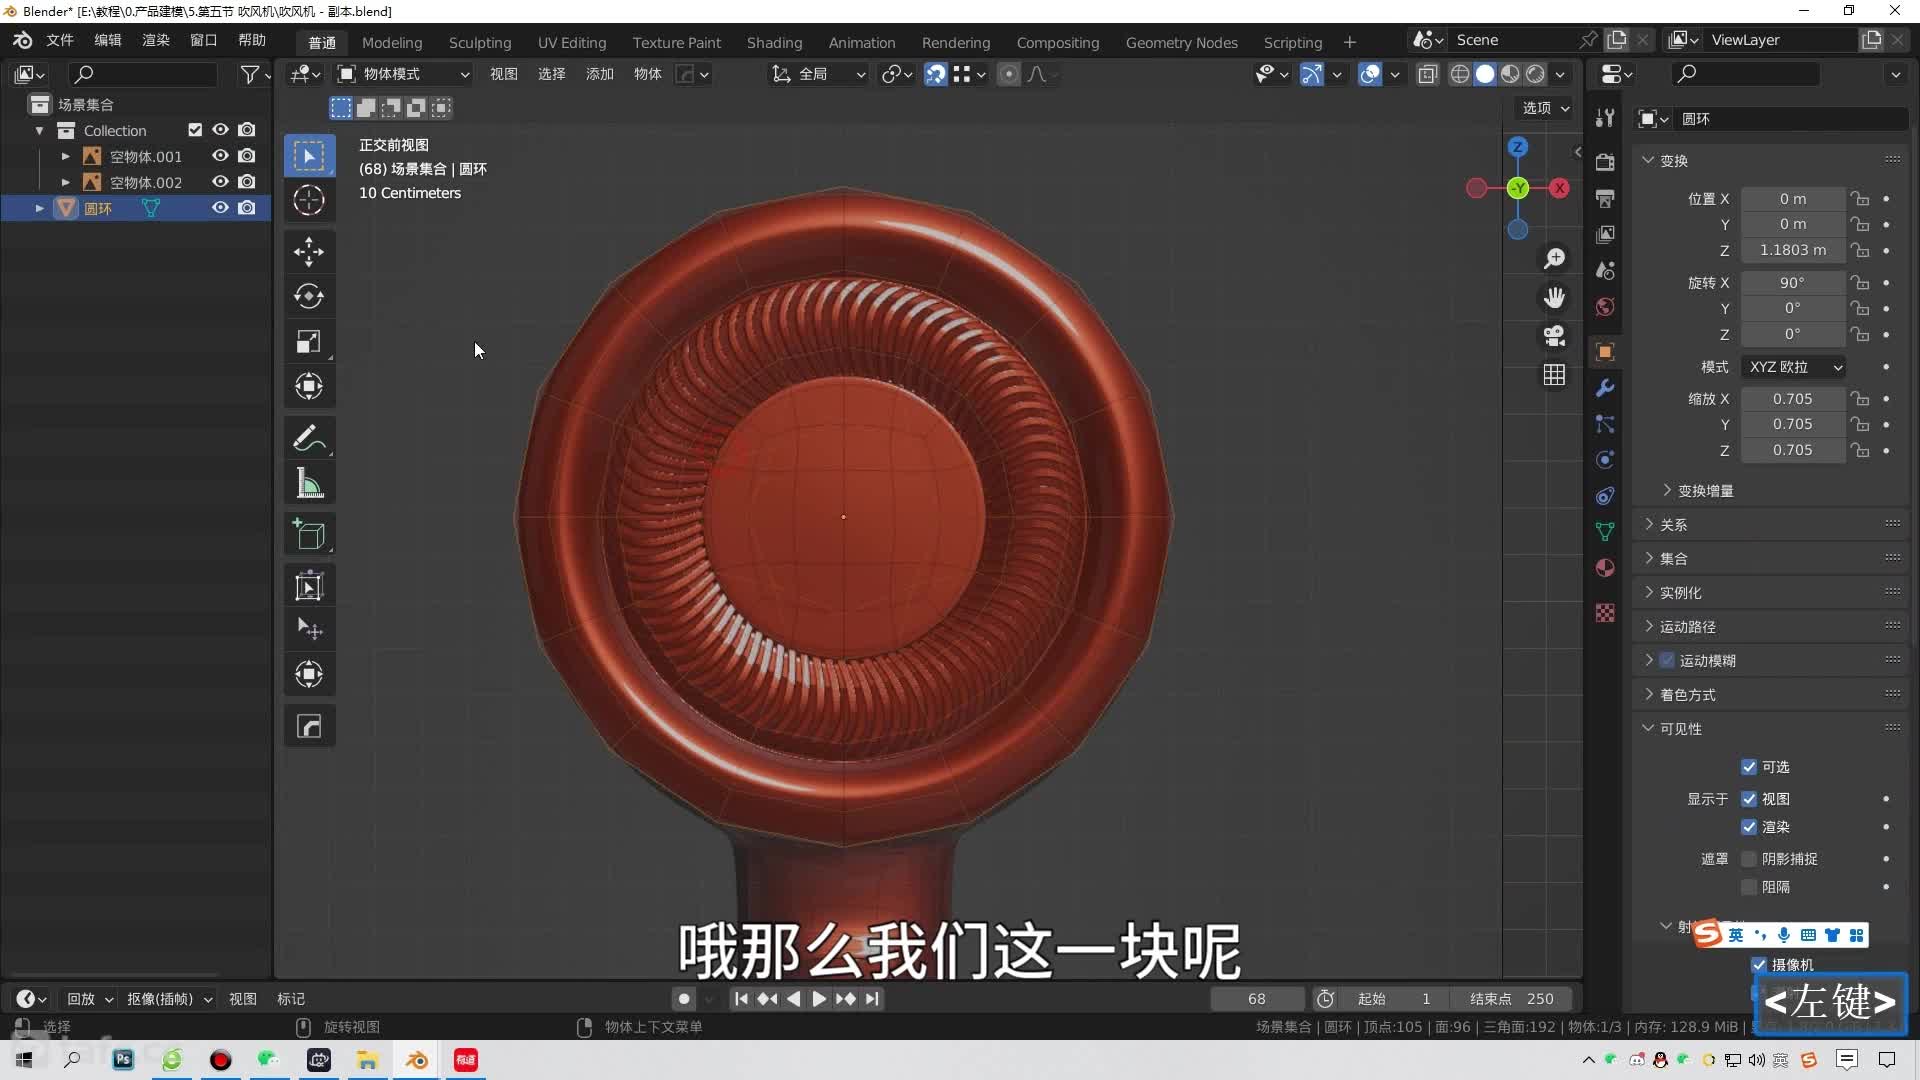Viewport: 1920px width, 1080px height.
Task: Open the Modifiers wrench properties tab
Action: [1605, 388]
